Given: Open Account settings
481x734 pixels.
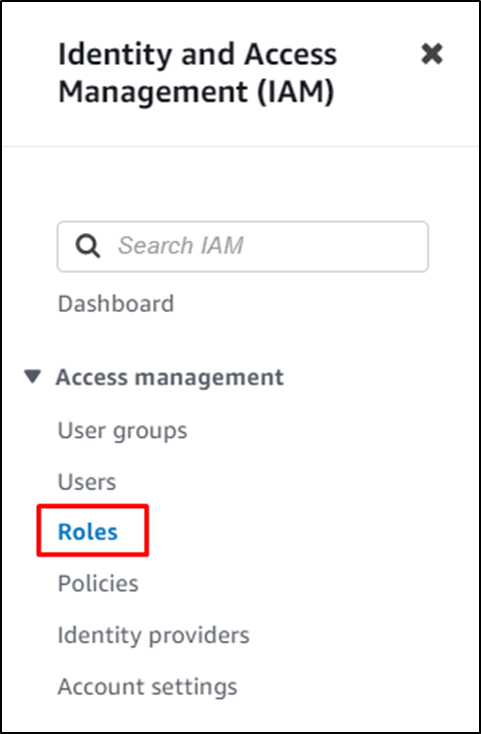Looking at the screenshot, I should [x=147, y=687].
